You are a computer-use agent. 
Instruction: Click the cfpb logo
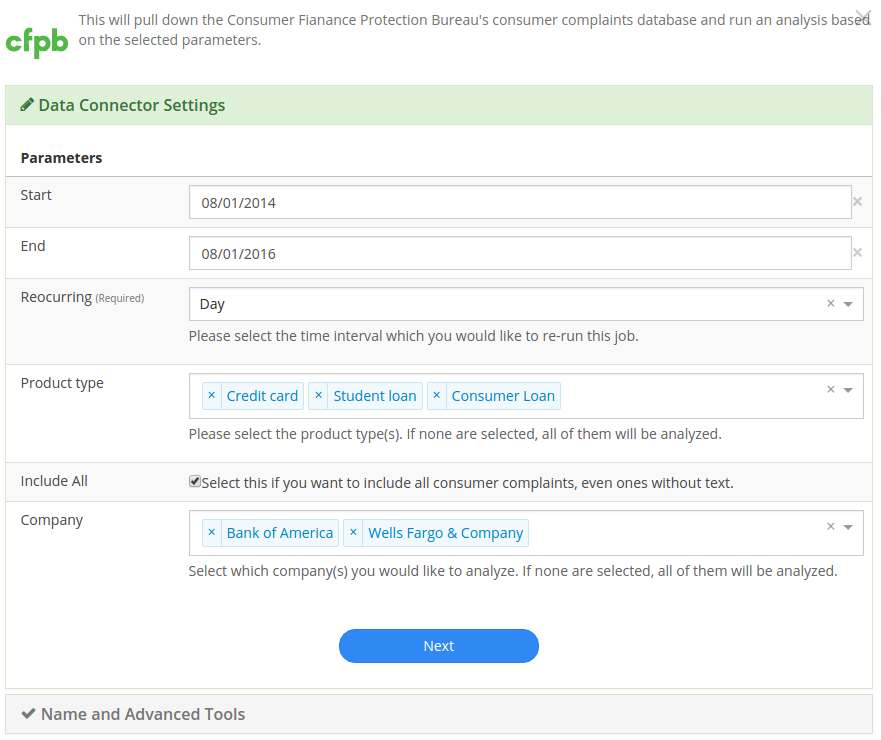[37, 42]
